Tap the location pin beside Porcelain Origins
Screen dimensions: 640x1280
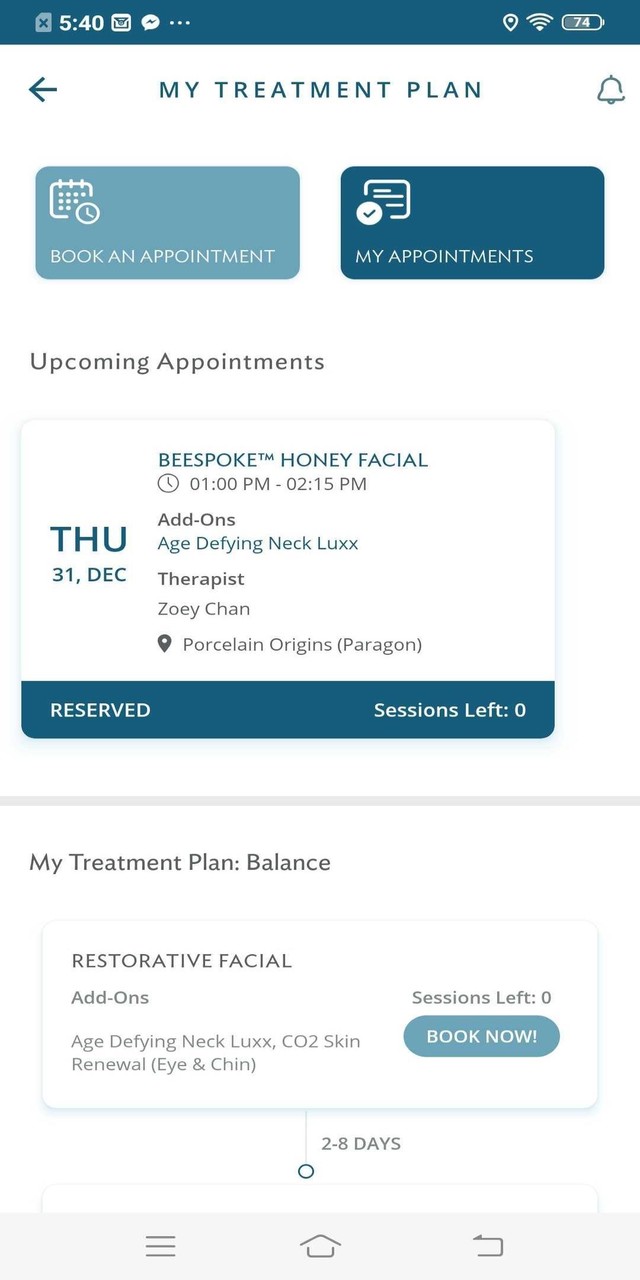tap(166, 645)
